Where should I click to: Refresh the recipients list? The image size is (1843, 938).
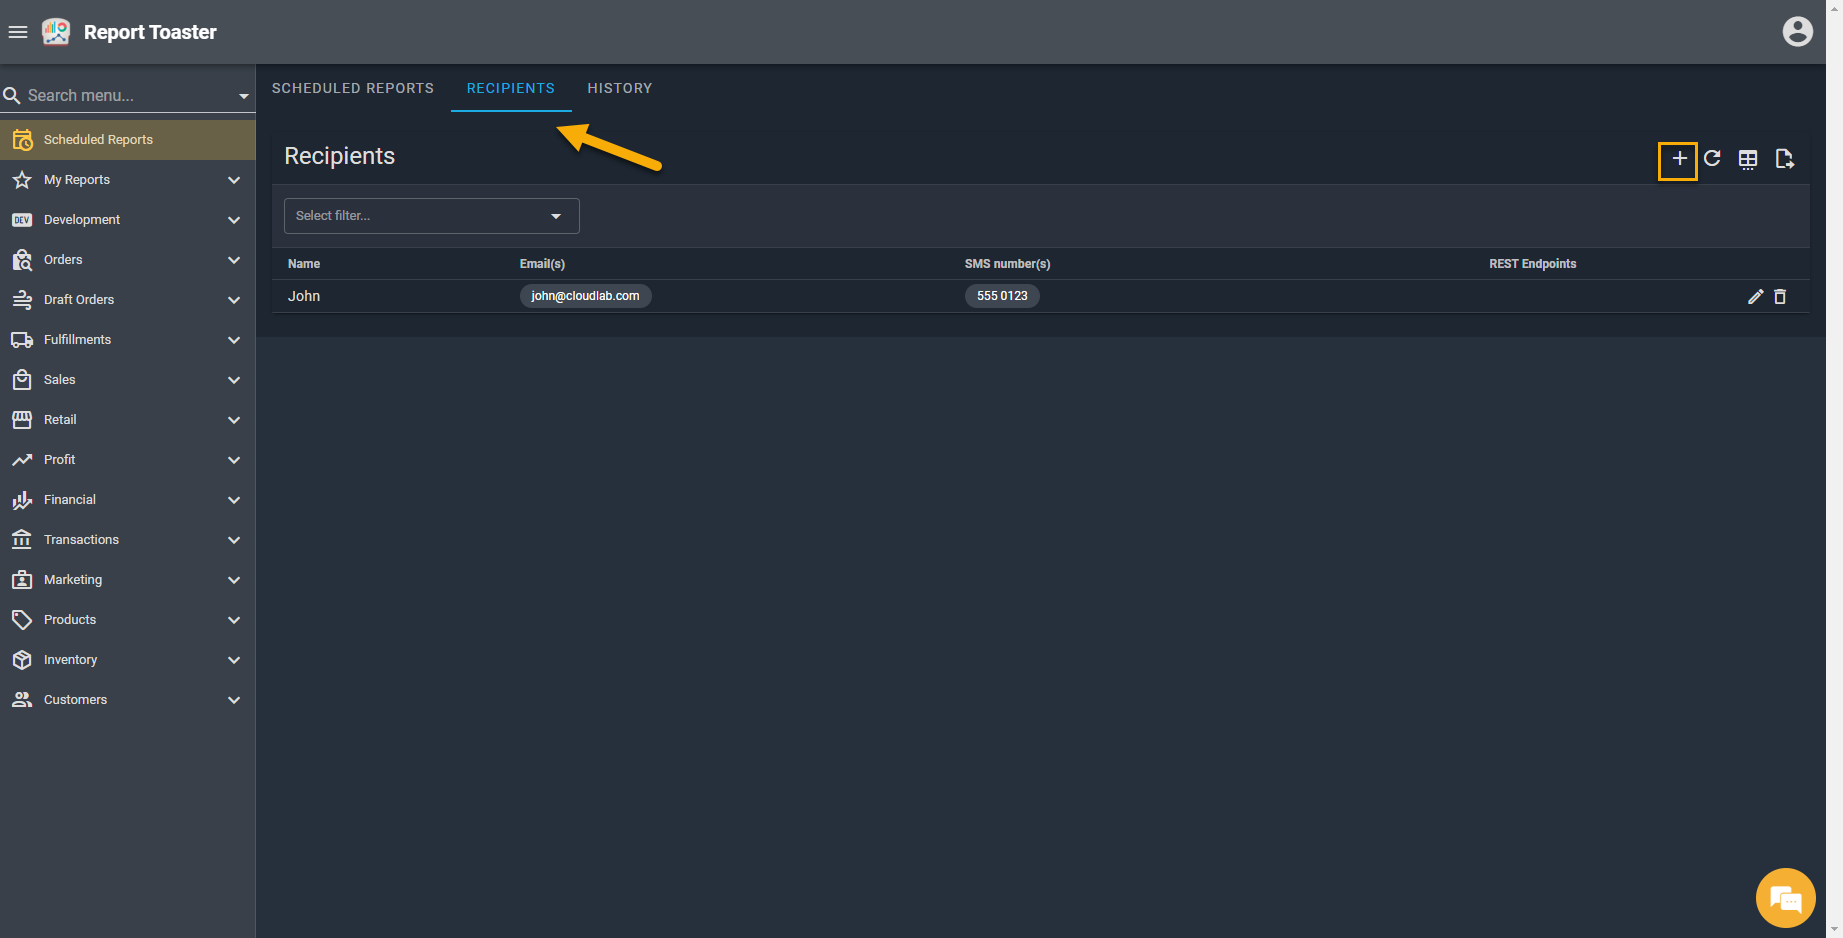point(1712,159)
